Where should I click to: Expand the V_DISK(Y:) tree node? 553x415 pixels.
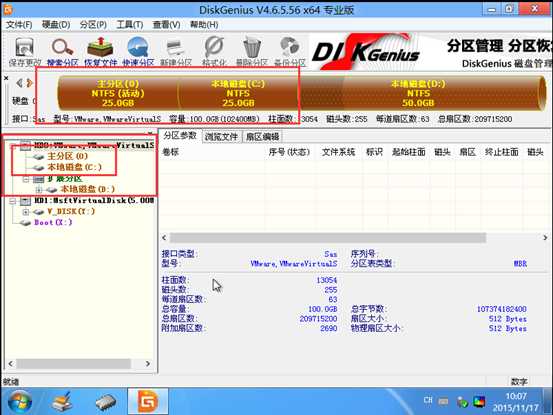tap(25, 212)
